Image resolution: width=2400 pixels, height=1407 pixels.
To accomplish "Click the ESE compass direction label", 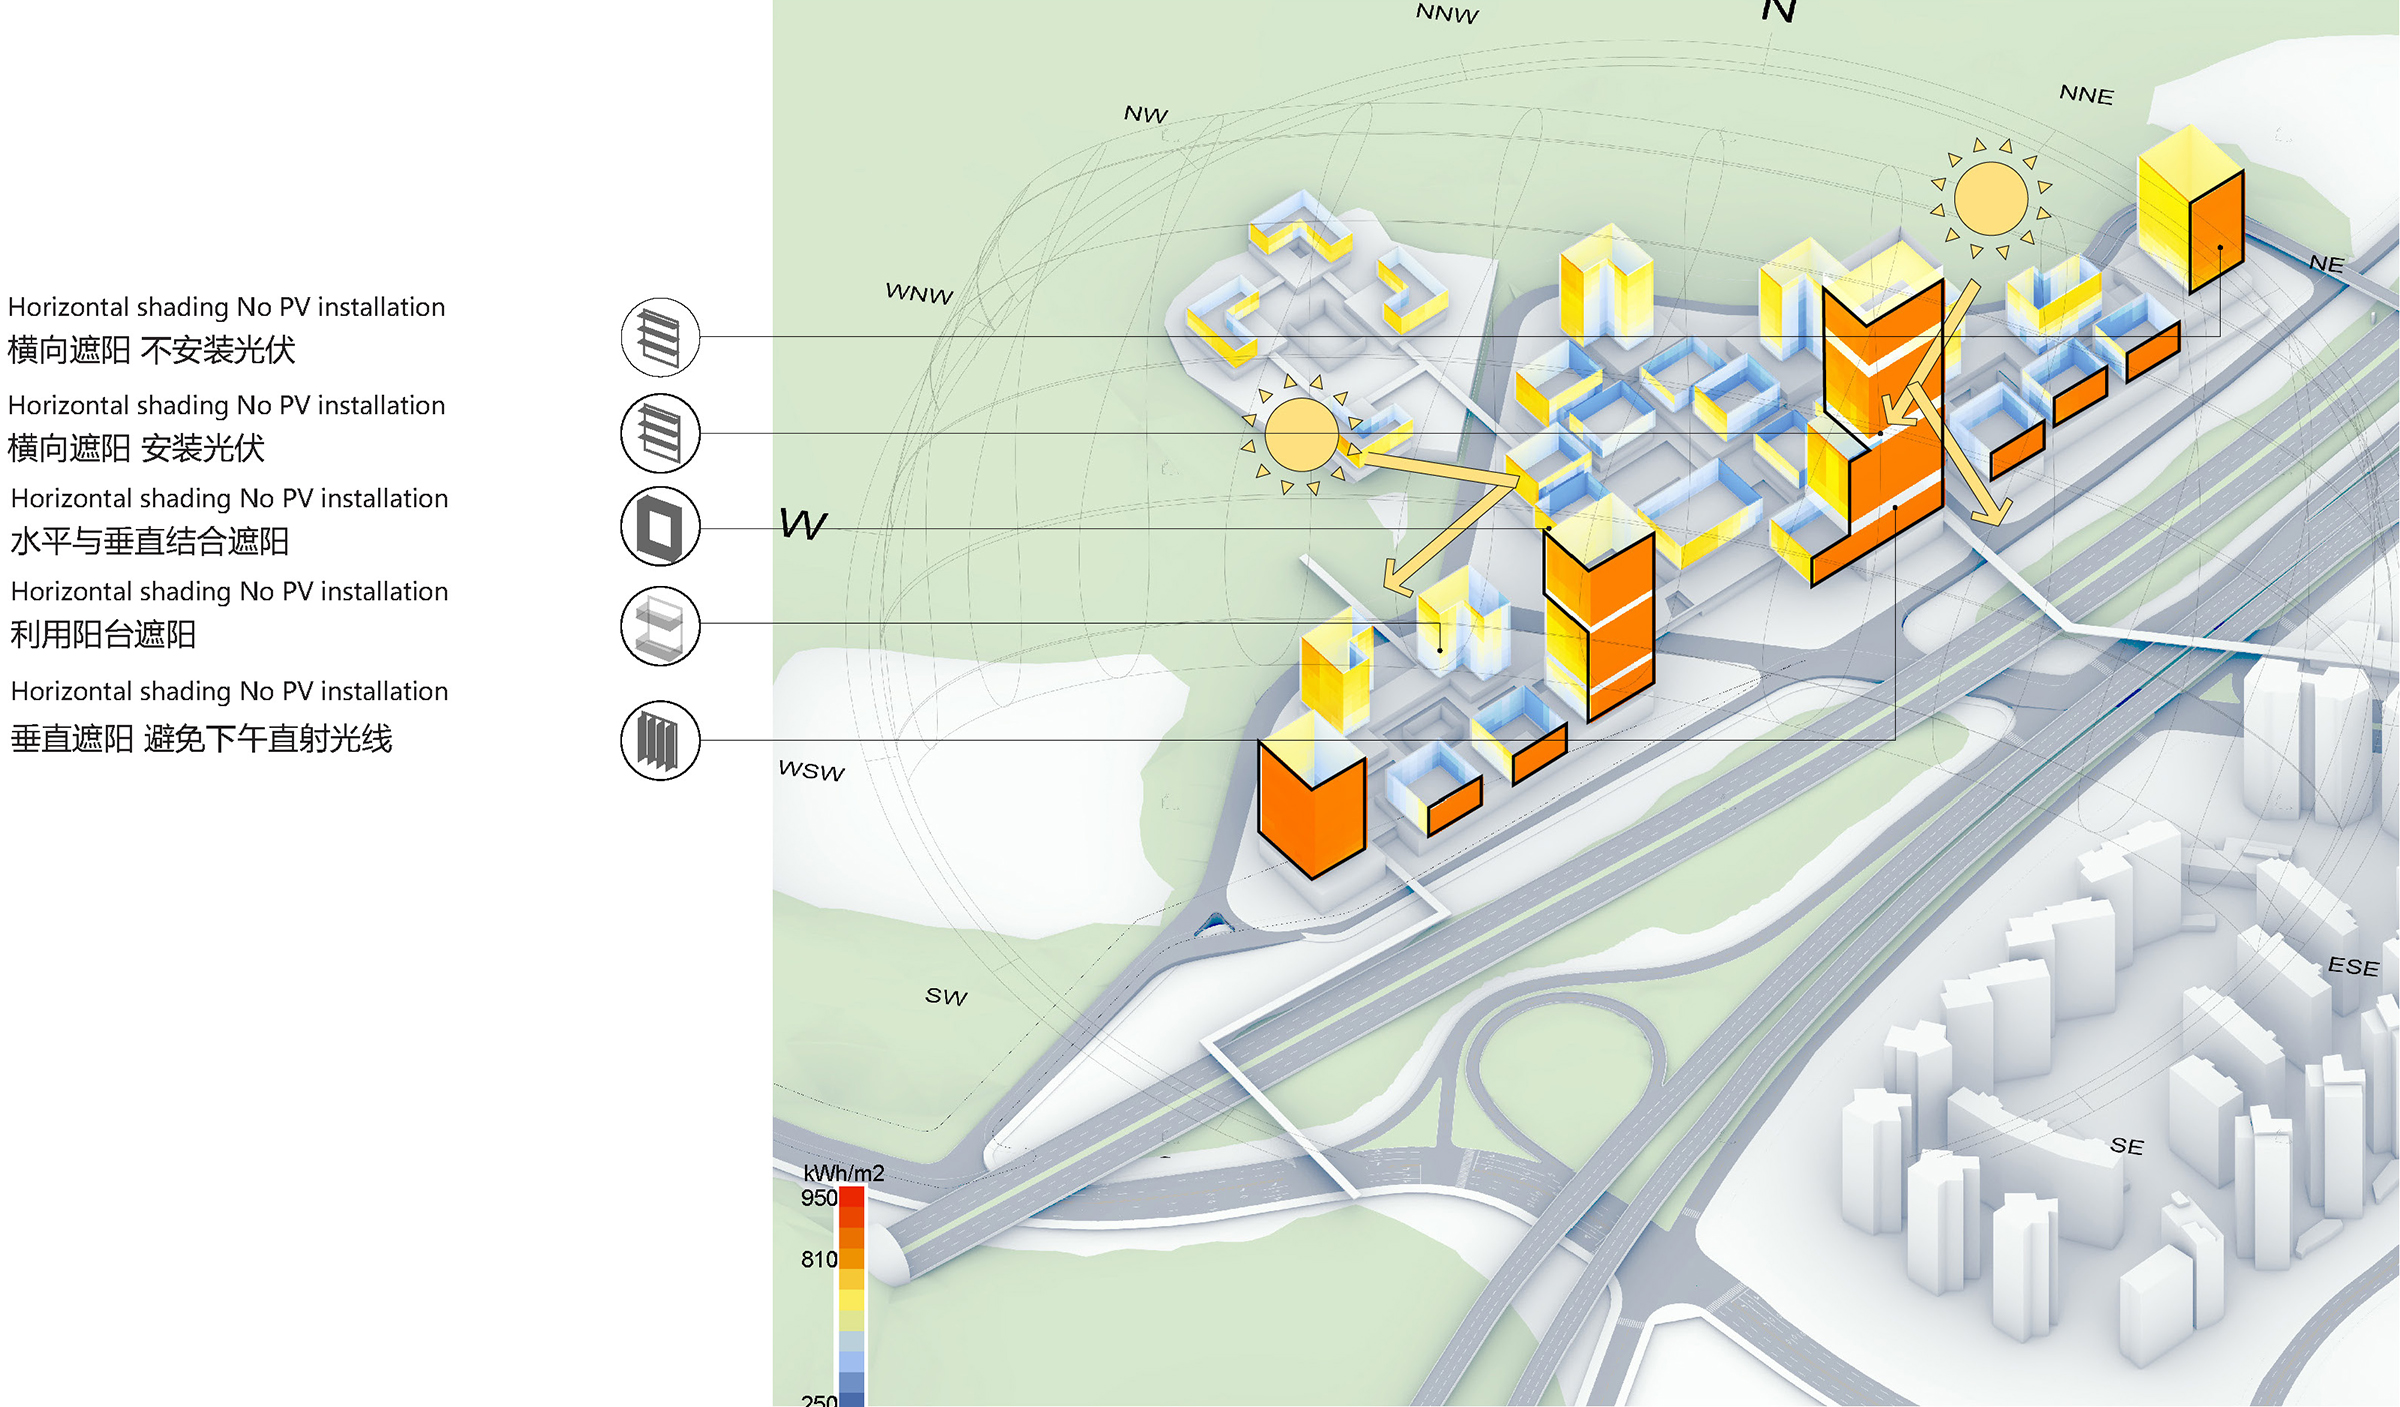I will (2352, 966).
